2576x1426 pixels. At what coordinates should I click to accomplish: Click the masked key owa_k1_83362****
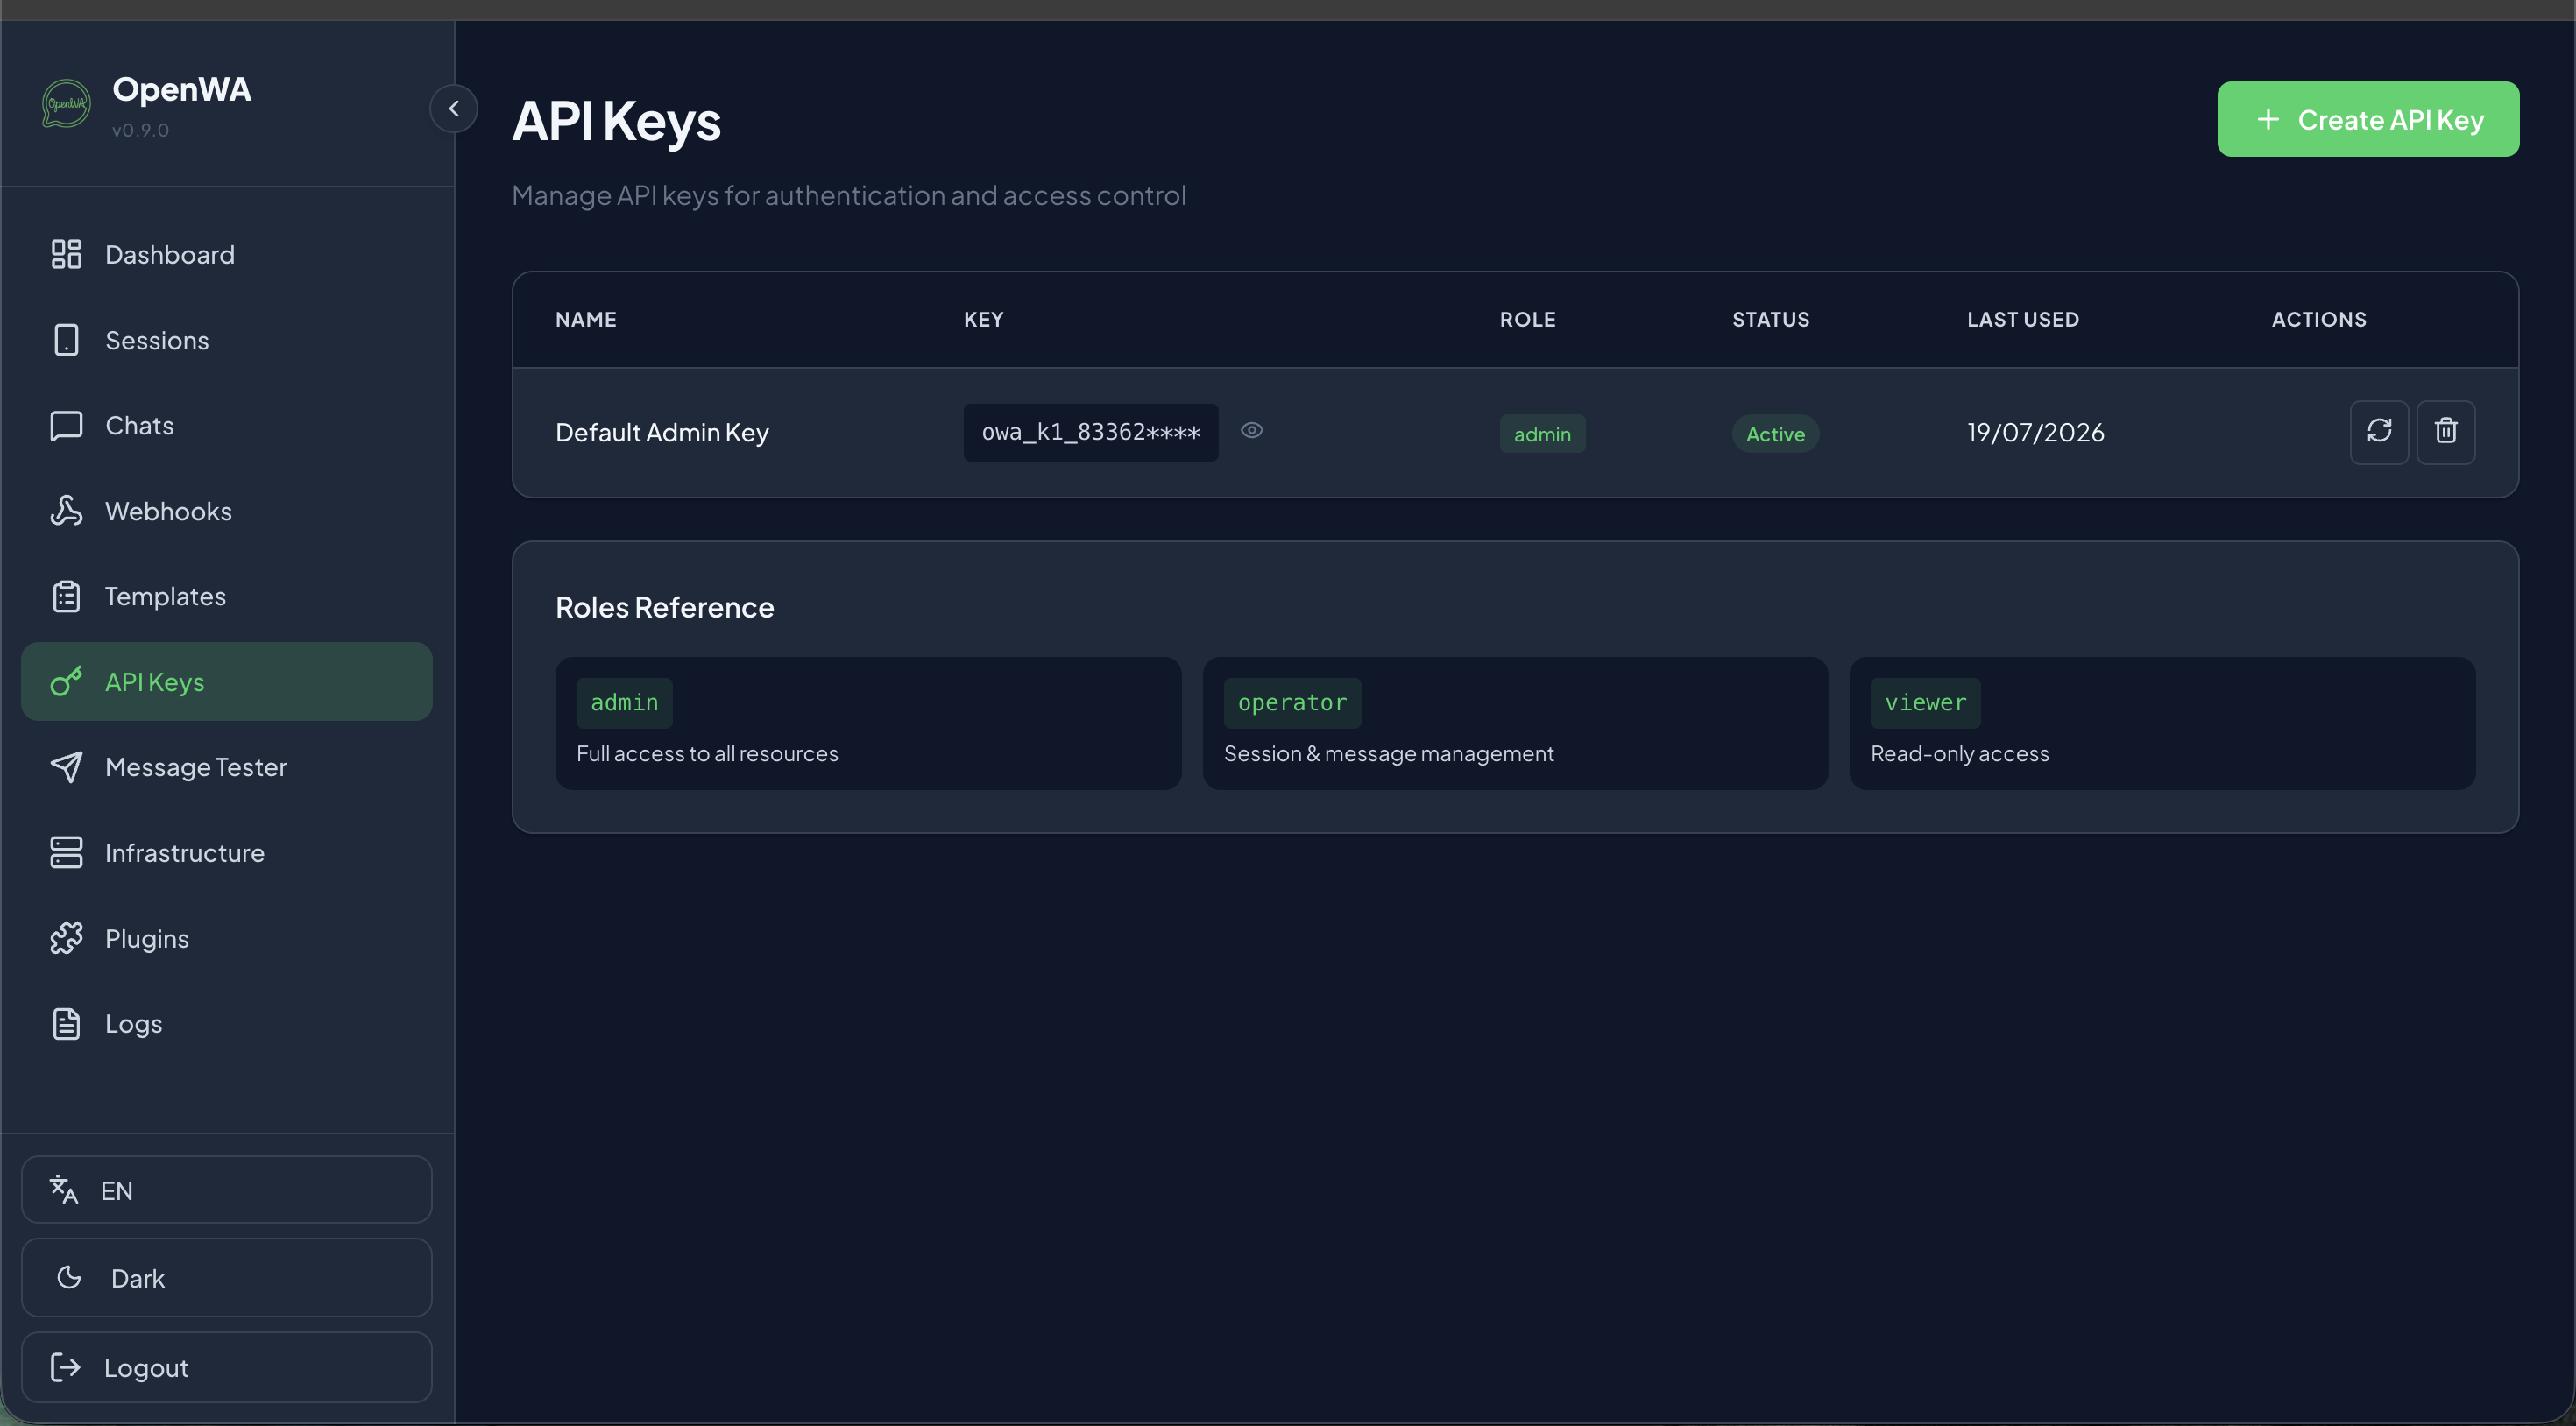click(x=1091, y=432)
